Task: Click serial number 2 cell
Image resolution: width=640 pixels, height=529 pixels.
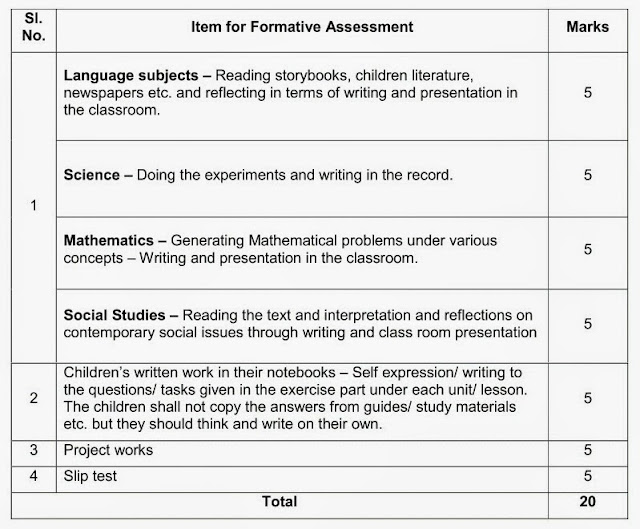Action: tap(33, 398)
